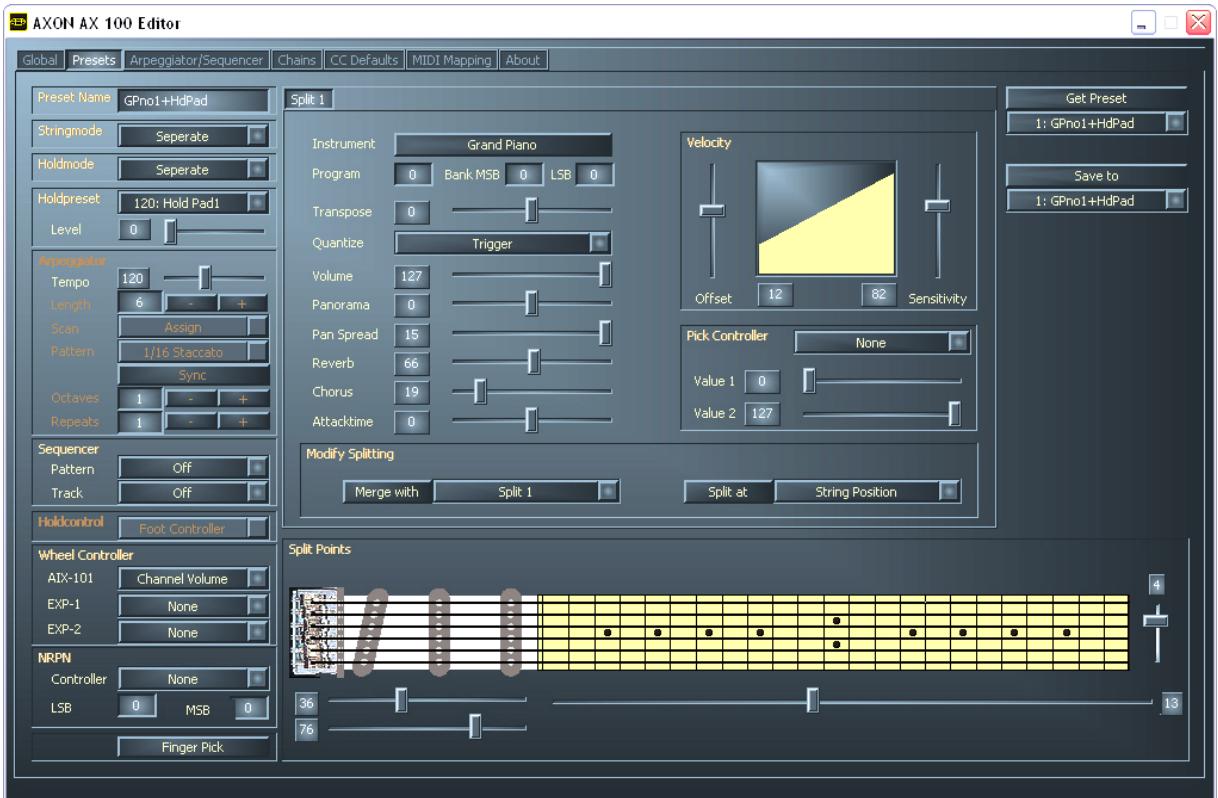Open the Pick Controller dropdown
Screen dimensions: 1218x798
882,342
